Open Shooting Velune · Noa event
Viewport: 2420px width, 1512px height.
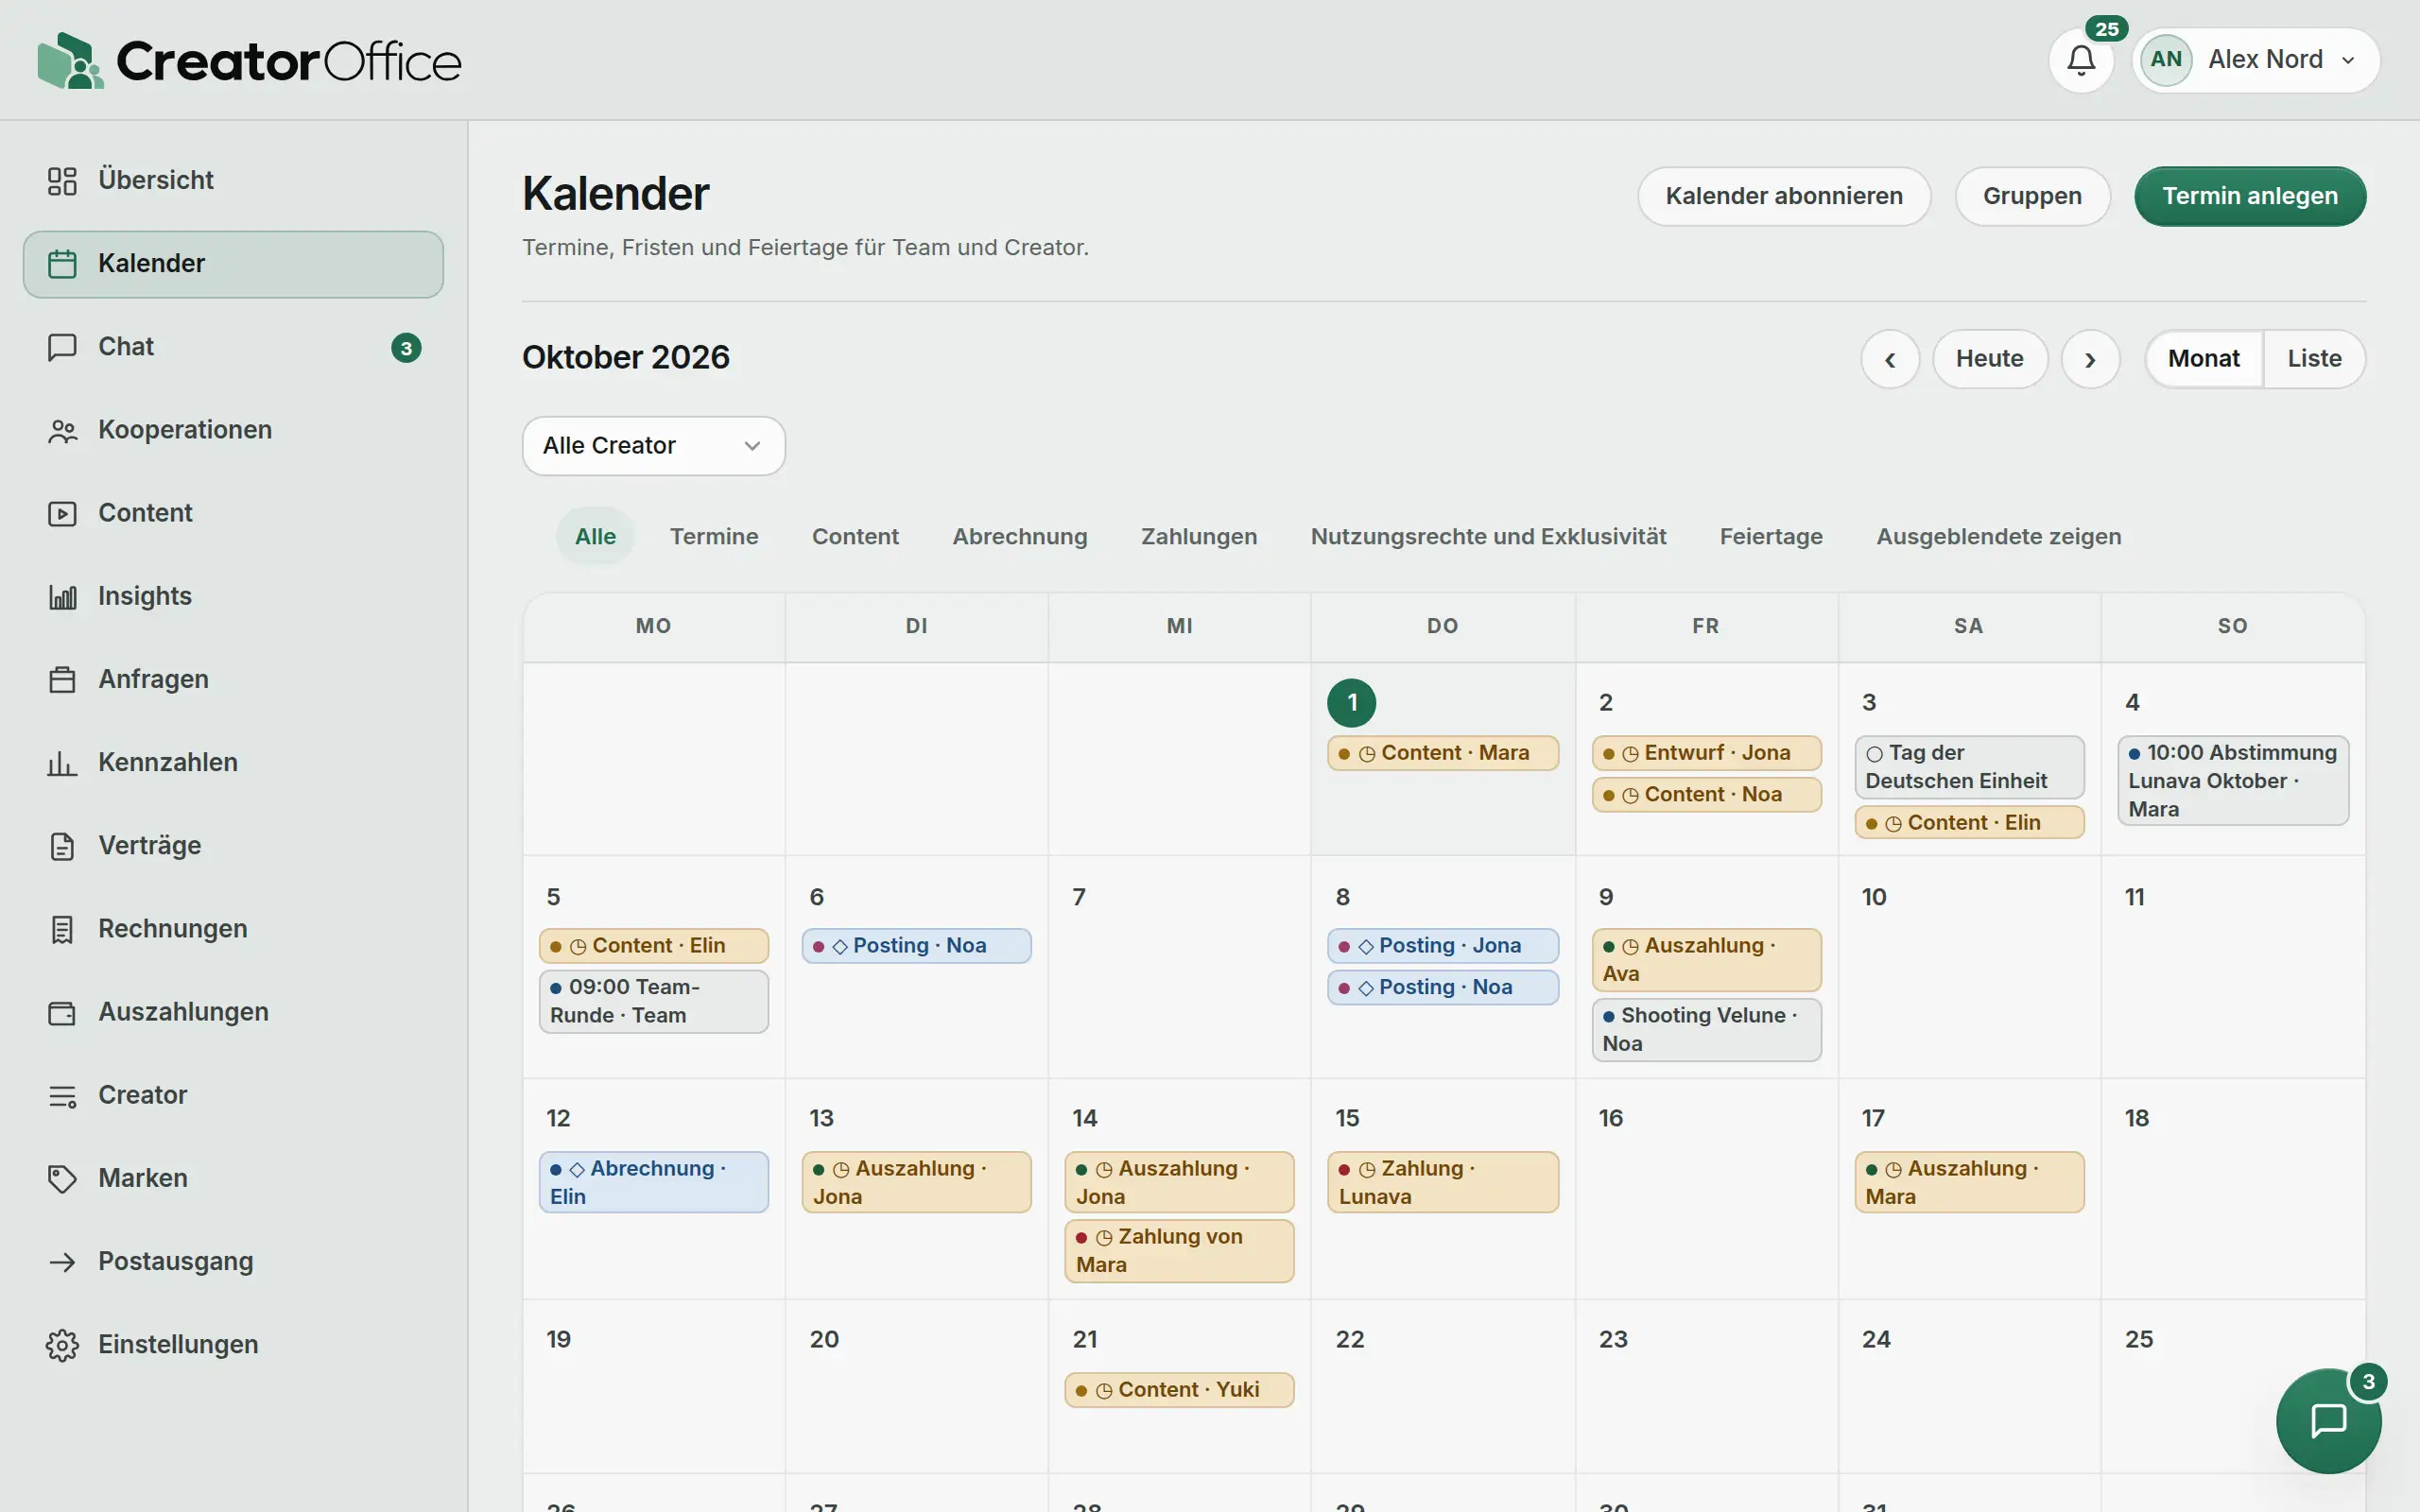pyautogui.click(x=1706, y=1030)
